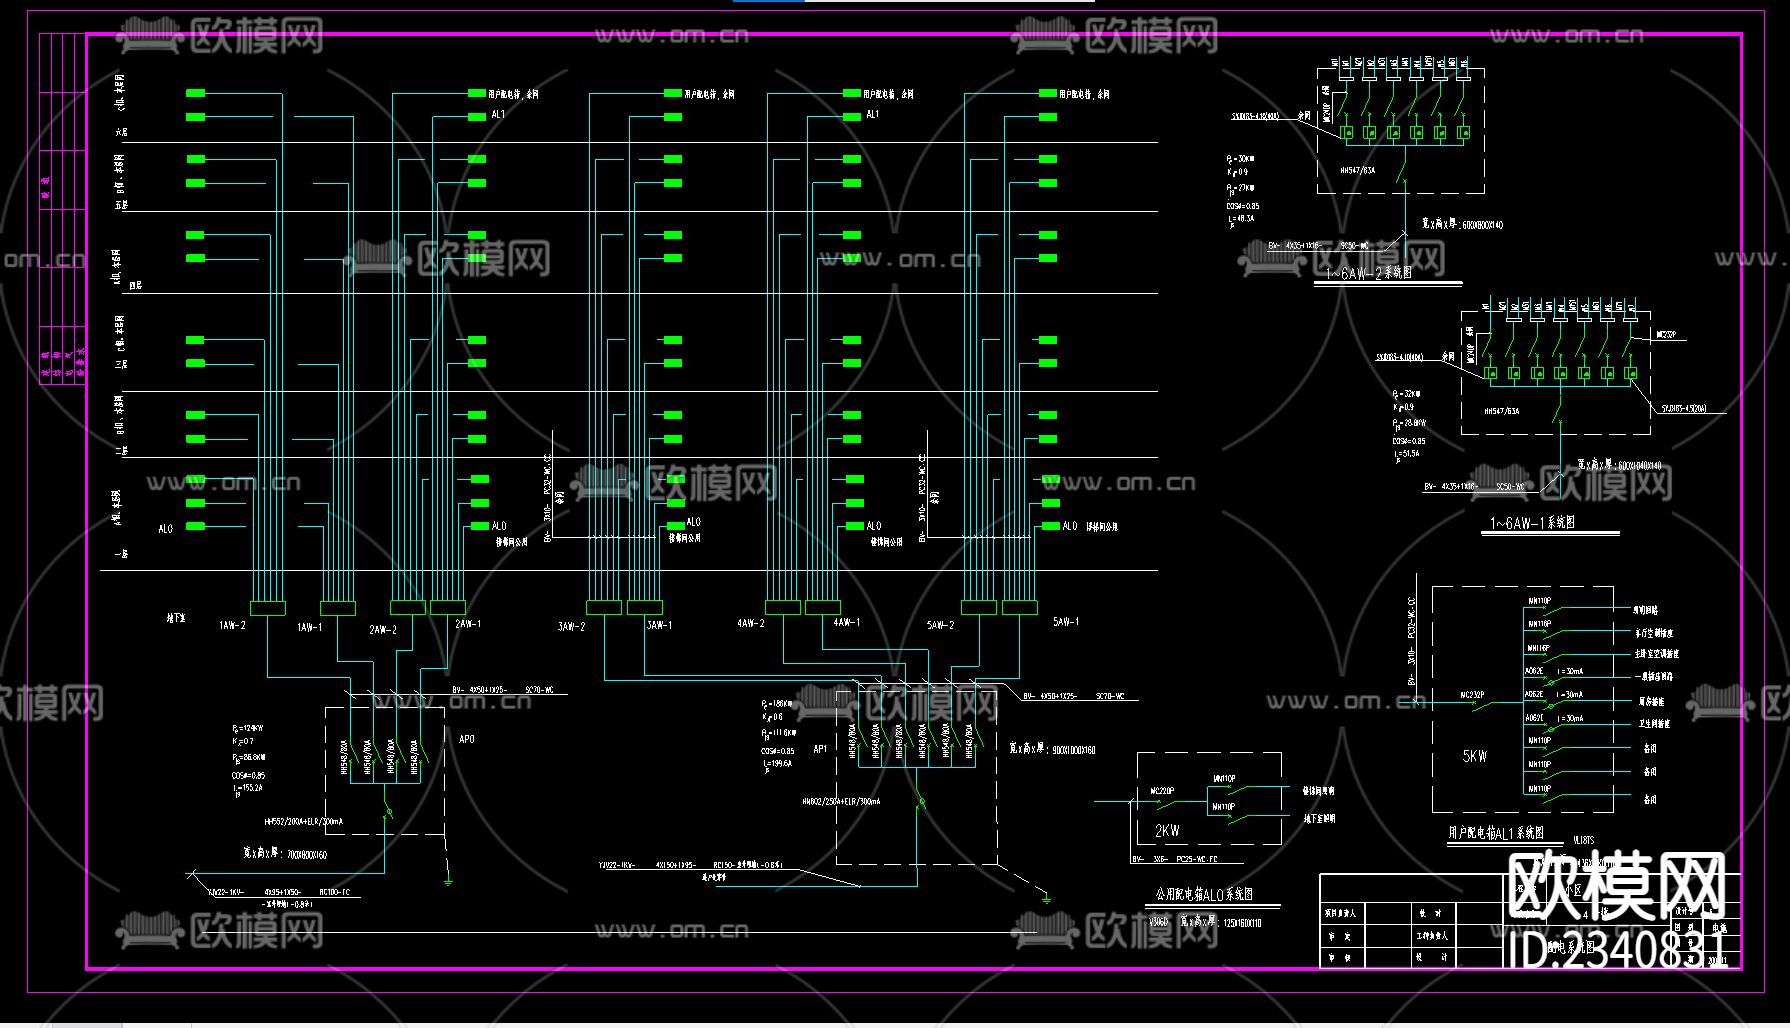The width and height of the screenshot is (1790, 1028).
Task: Select the 2AW-2 panel label
Action: click(x=383, y=630)
